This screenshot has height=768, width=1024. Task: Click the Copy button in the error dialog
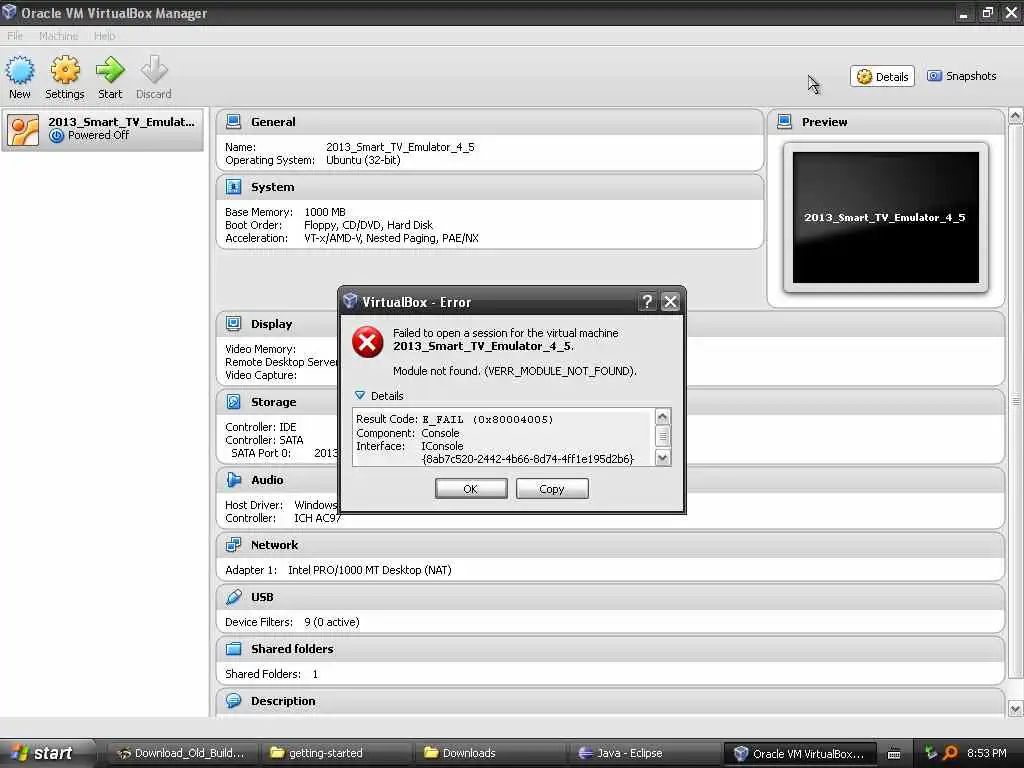[x=552, y=489]
